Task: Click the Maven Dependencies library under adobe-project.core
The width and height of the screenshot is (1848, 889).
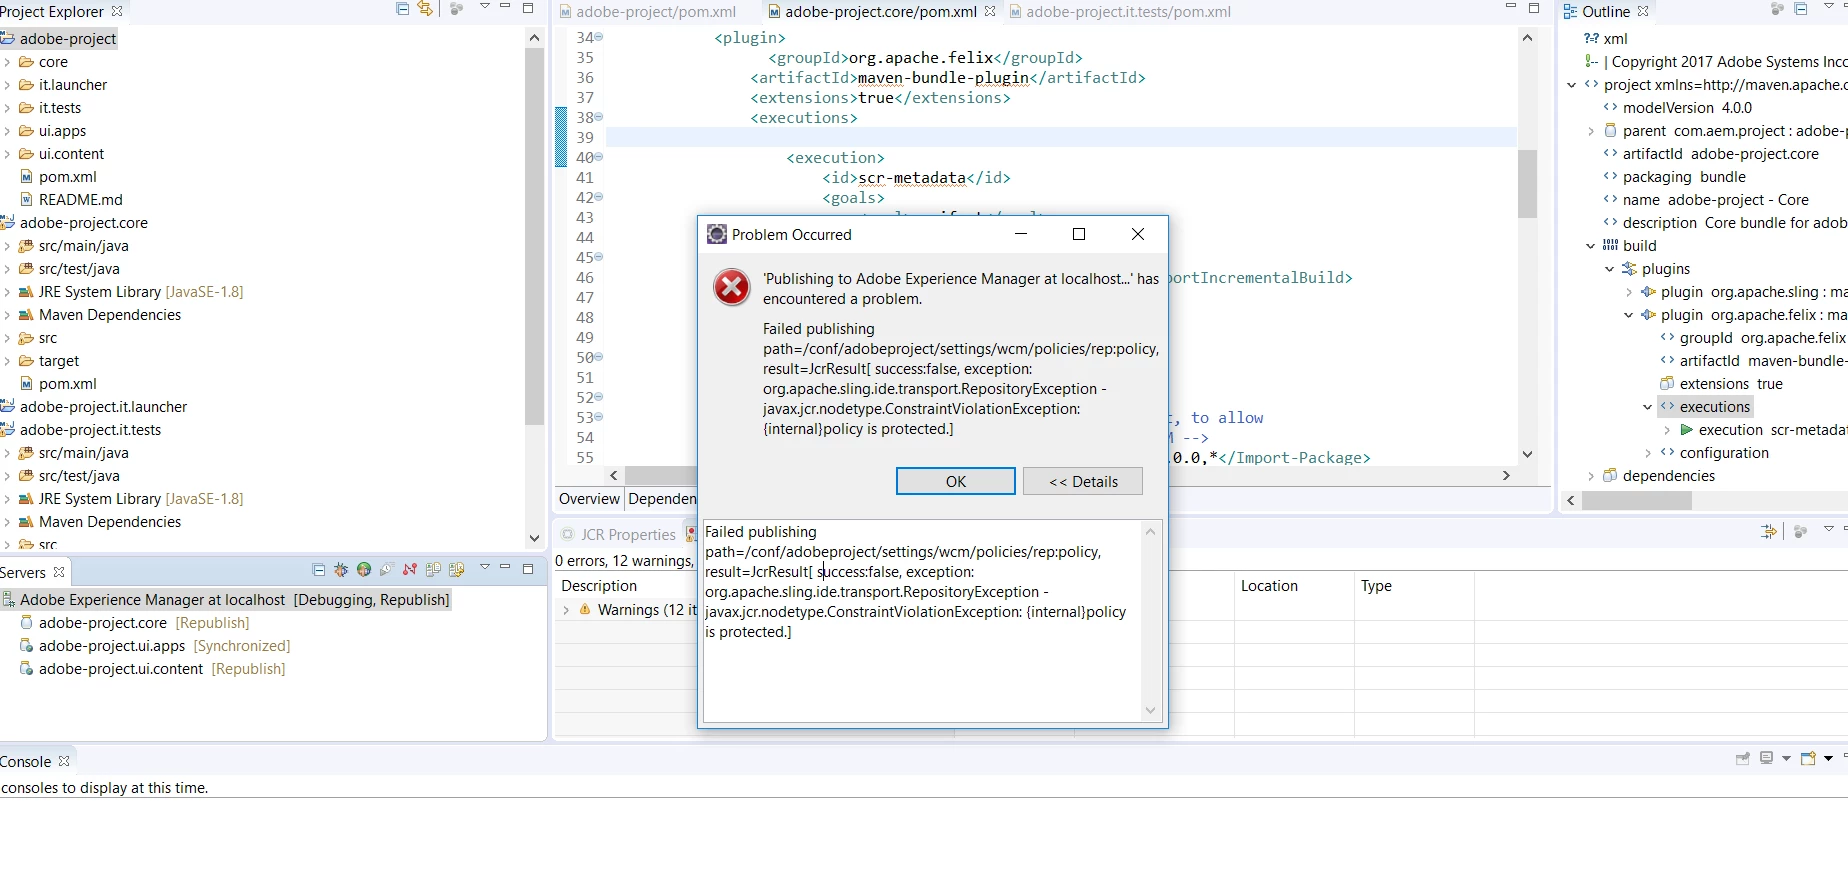Action: (x=110, y=315)
